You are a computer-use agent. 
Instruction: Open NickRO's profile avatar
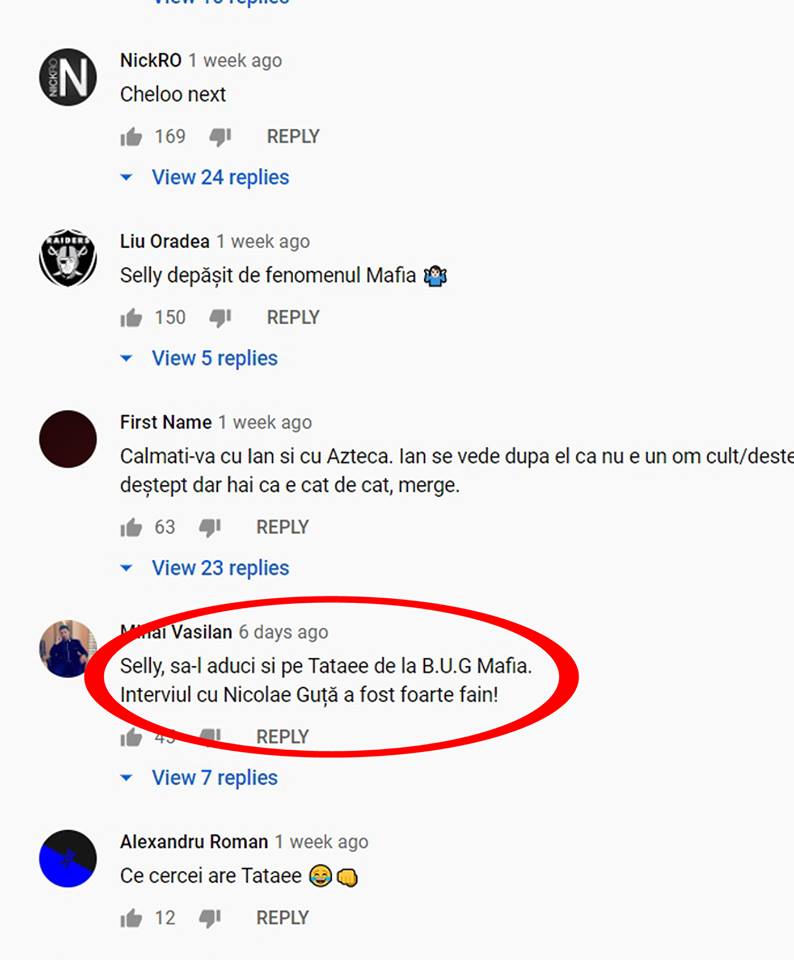click(x=68, y=77)
